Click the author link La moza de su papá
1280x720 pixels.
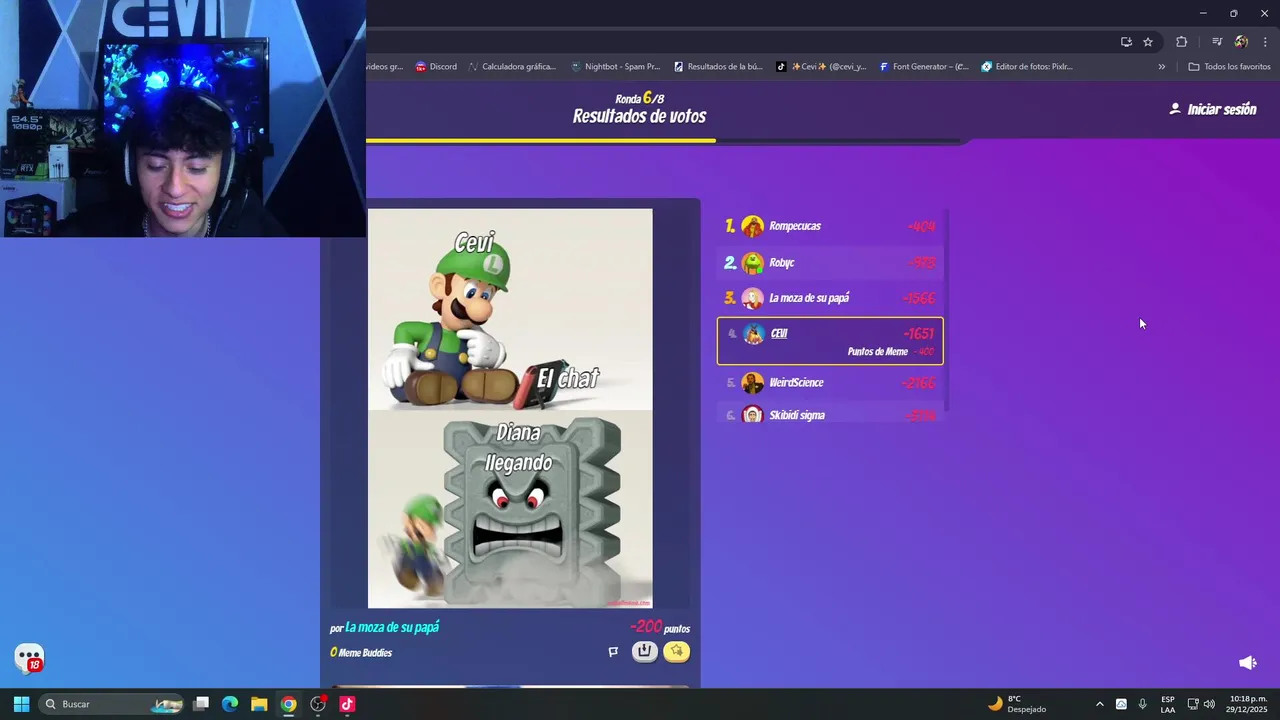(392, 627)
